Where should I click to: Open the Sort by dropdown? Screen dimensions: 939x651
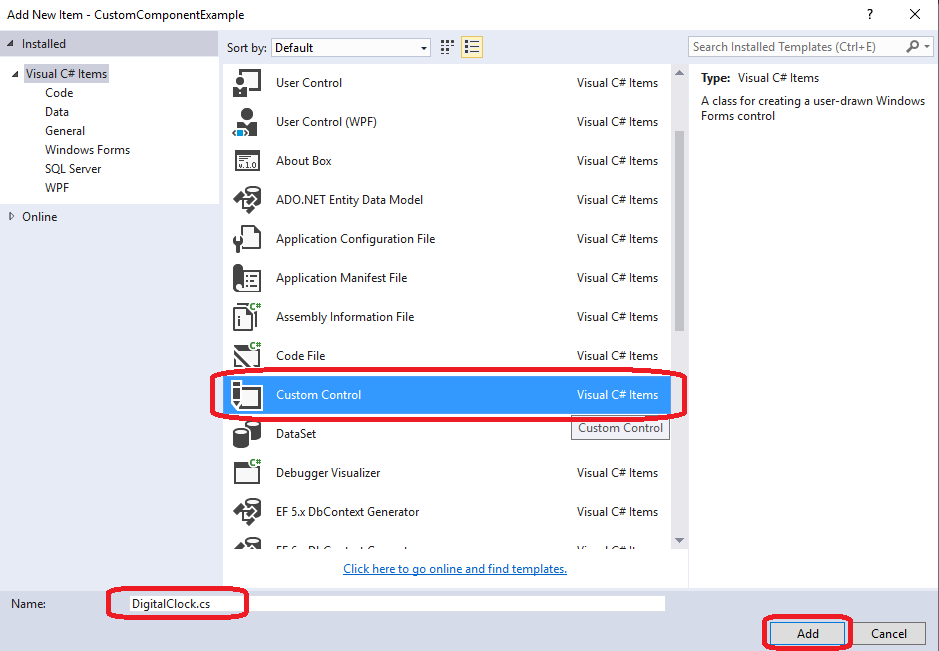[351, 47]
